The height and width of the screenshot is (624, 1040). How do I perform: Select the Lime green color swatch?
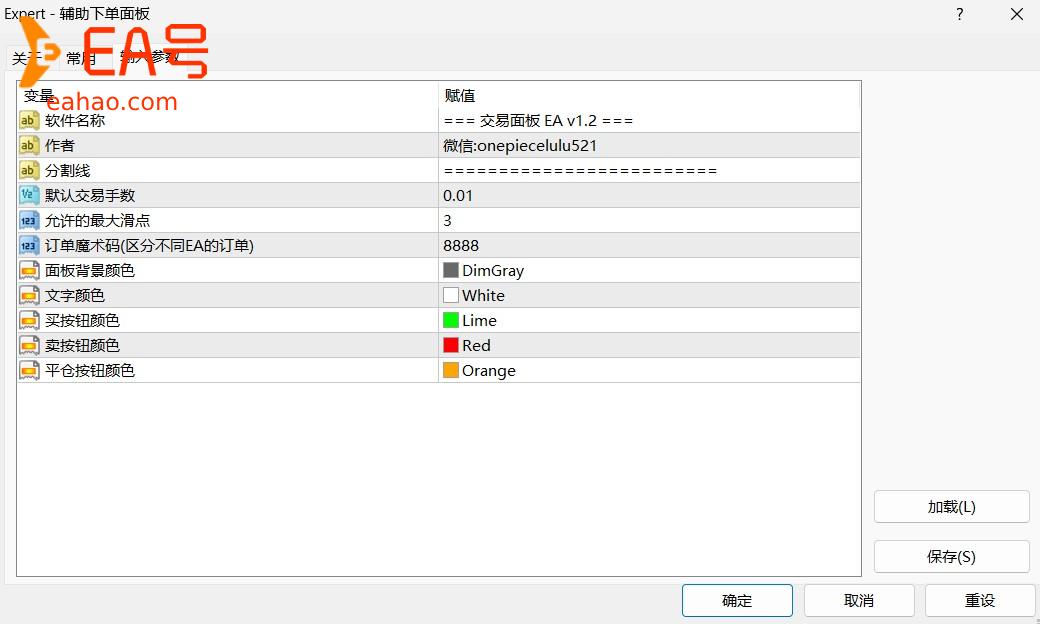click(451, 321)
